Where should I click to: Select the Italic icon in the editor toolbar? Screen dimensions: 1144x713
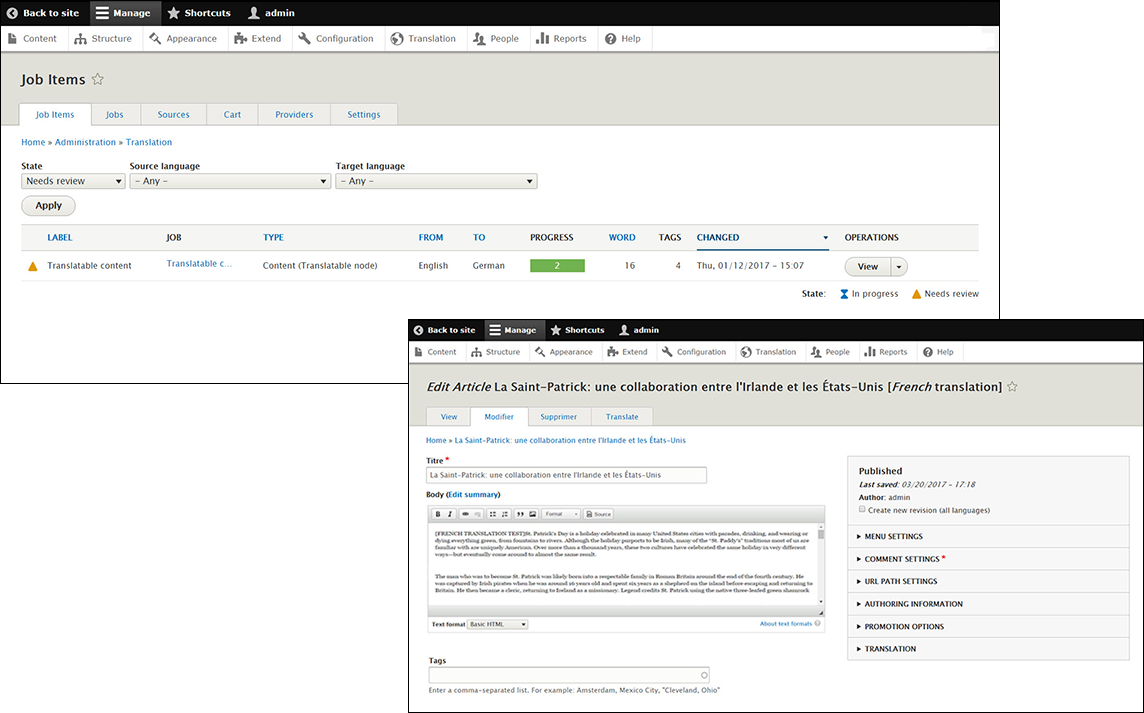[449, 513]
